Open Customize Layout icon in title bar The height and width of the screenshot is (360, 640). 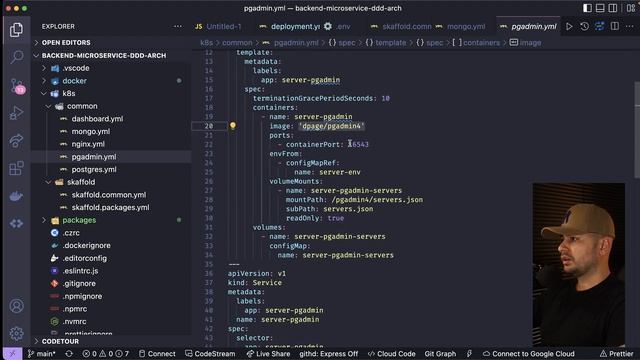(x=631, y=8)
